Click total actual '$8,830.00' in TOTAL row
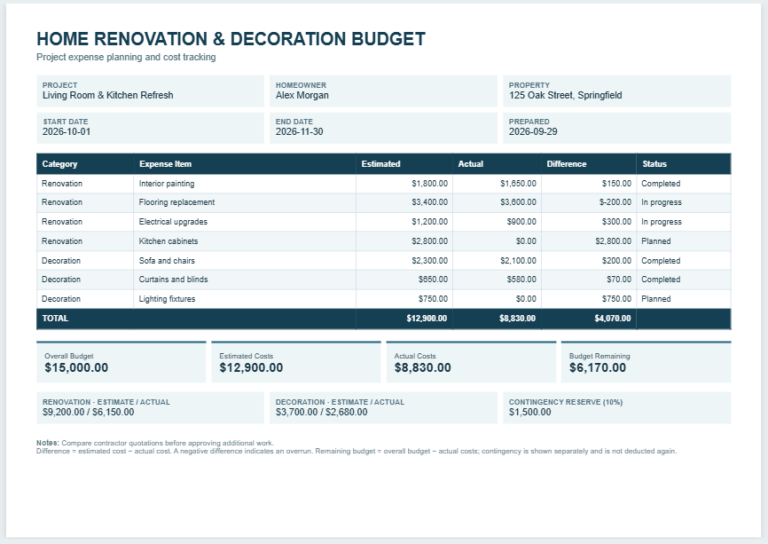Viewport: 768px width, 544px height. pos(517,319)
